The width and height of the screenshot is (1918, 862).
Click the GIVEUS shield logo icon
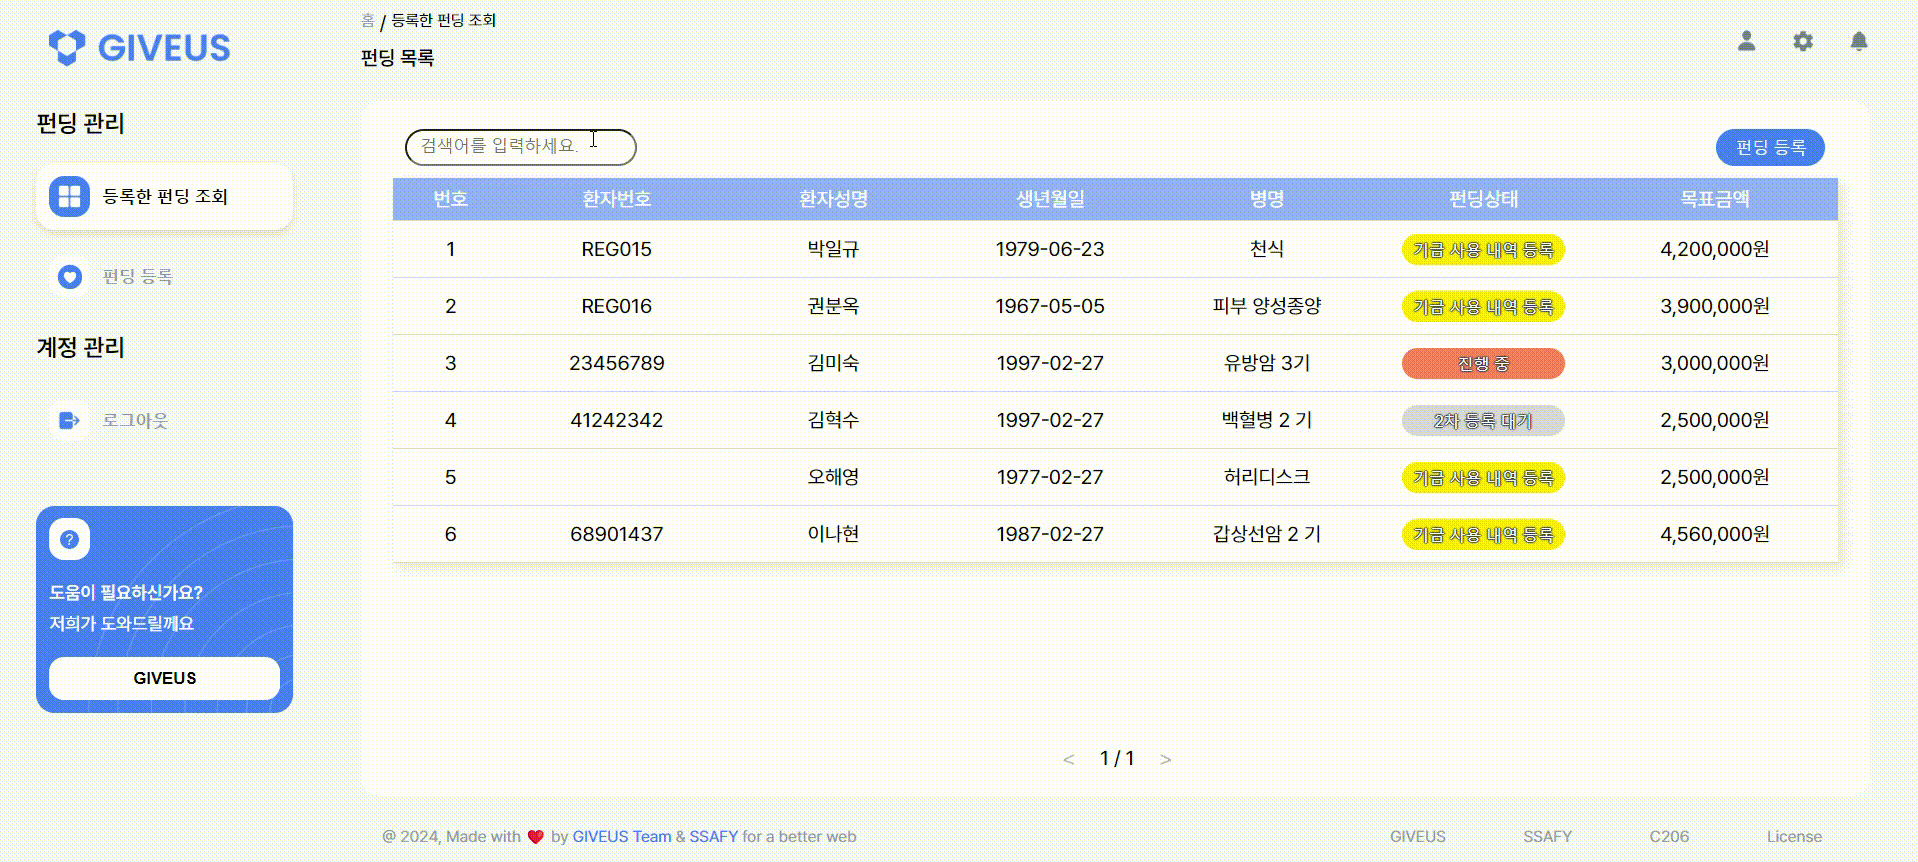[x=67, y=47]
